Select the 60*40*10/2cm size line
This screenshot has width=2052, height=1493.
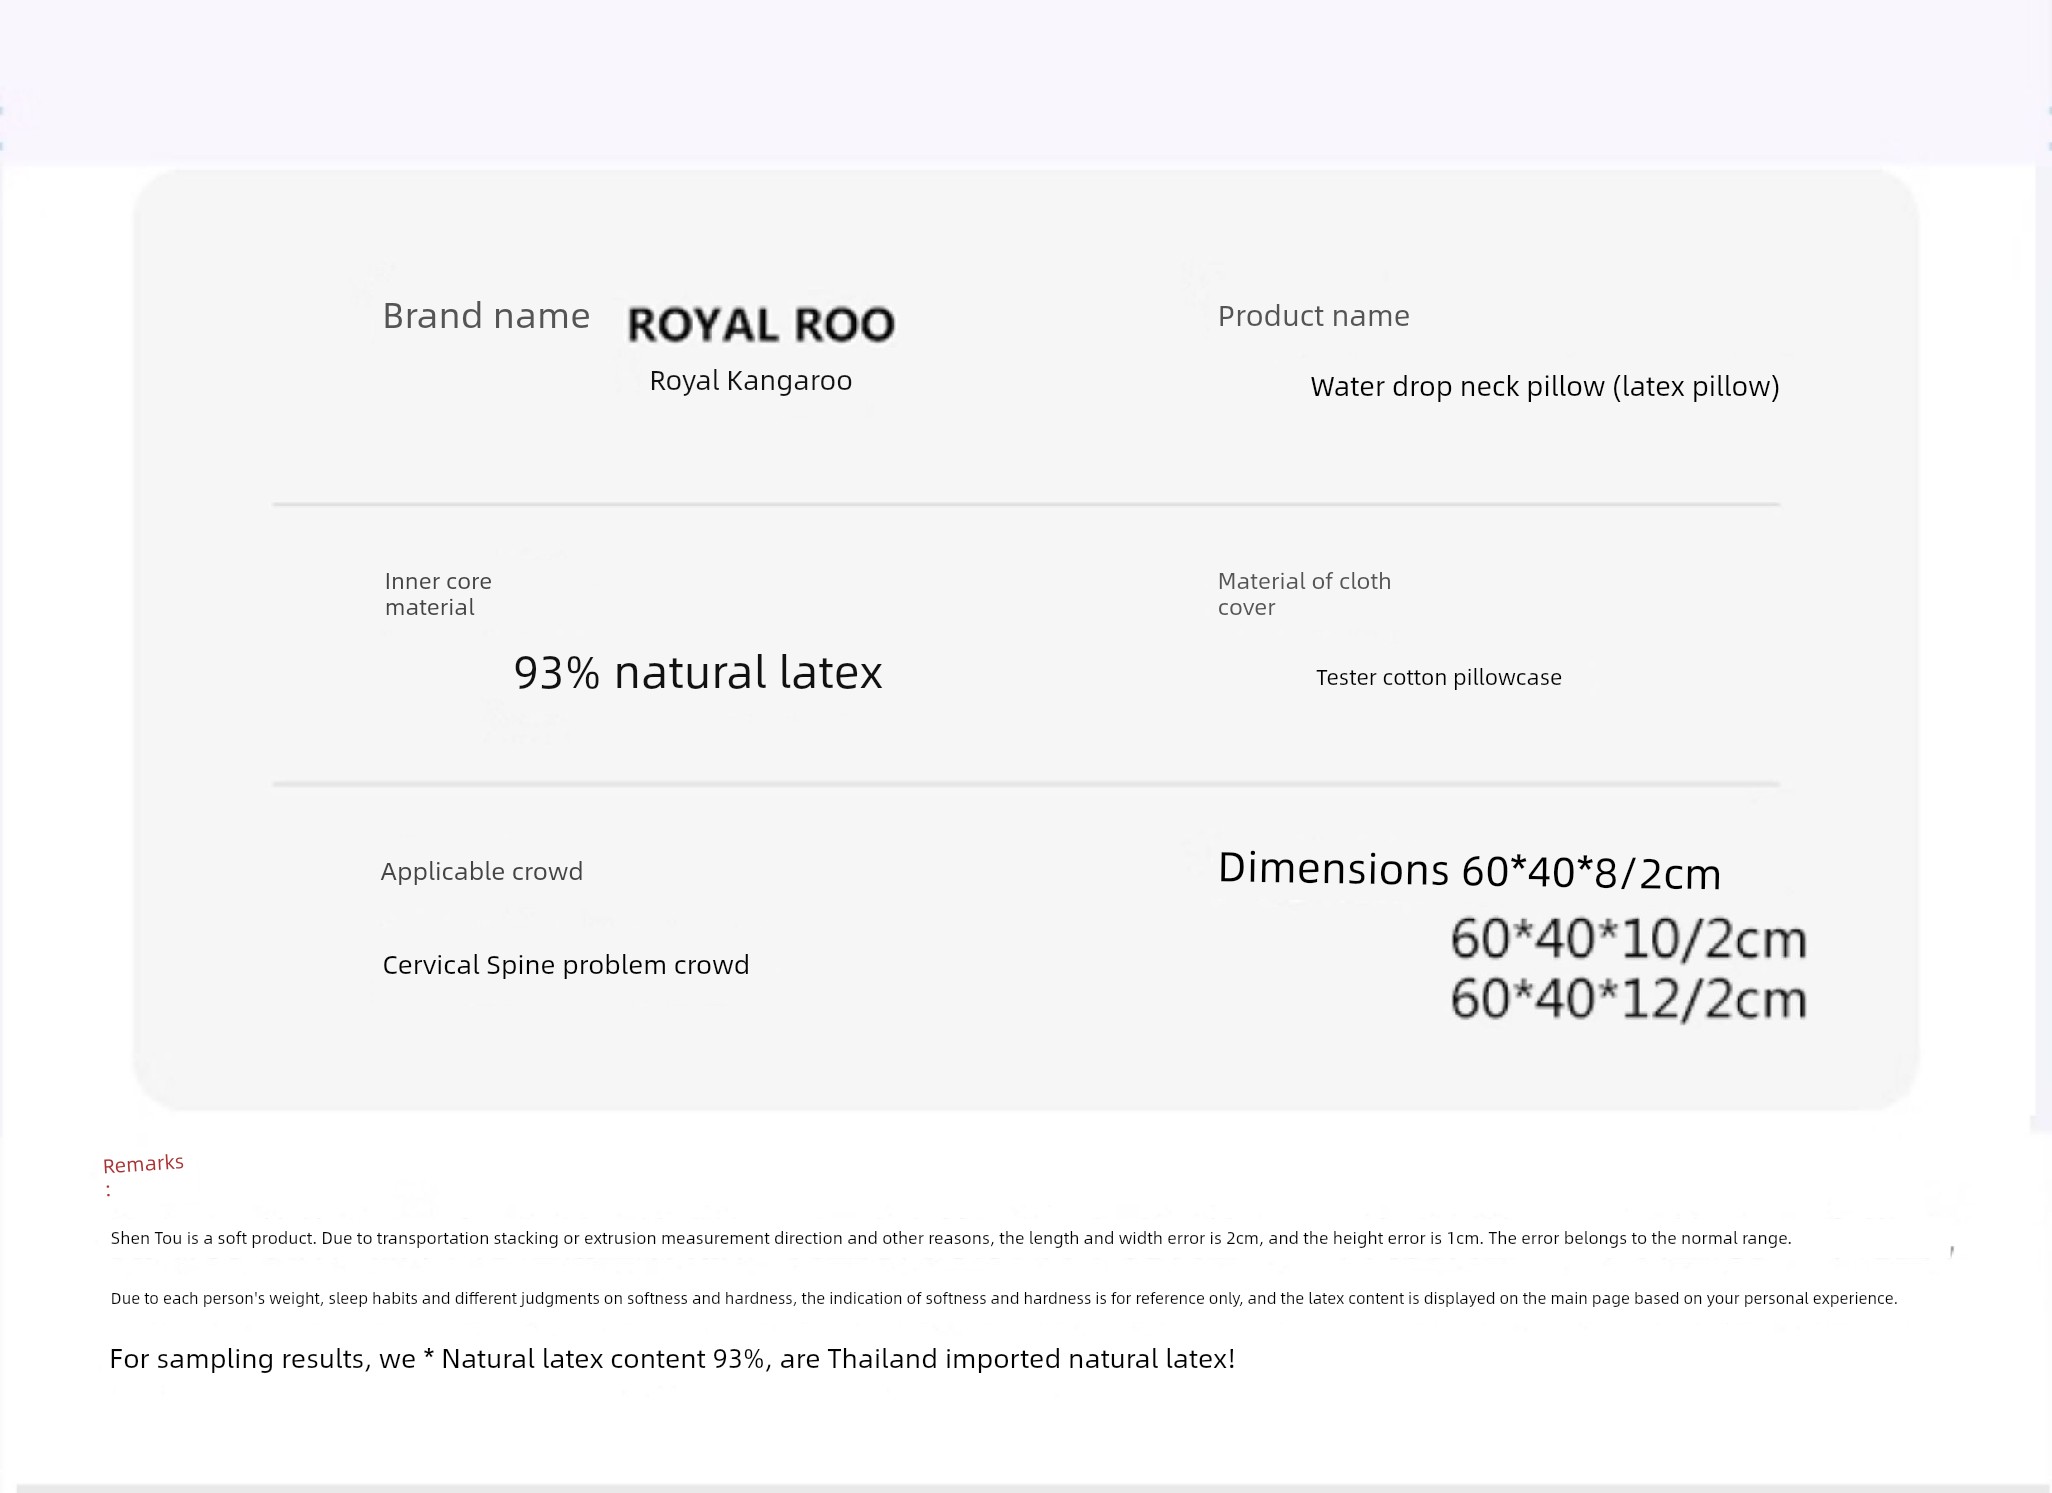pyautogui.click(x=1628, y=940)
